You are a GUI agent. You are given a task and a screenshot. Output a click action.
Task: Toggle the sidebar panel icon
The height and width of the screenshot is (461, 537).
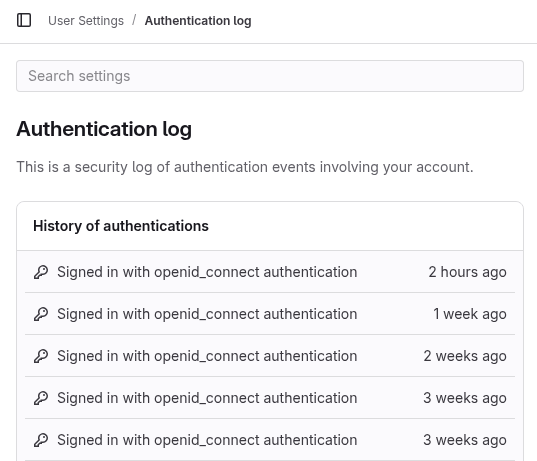click(x=24, y=20)
